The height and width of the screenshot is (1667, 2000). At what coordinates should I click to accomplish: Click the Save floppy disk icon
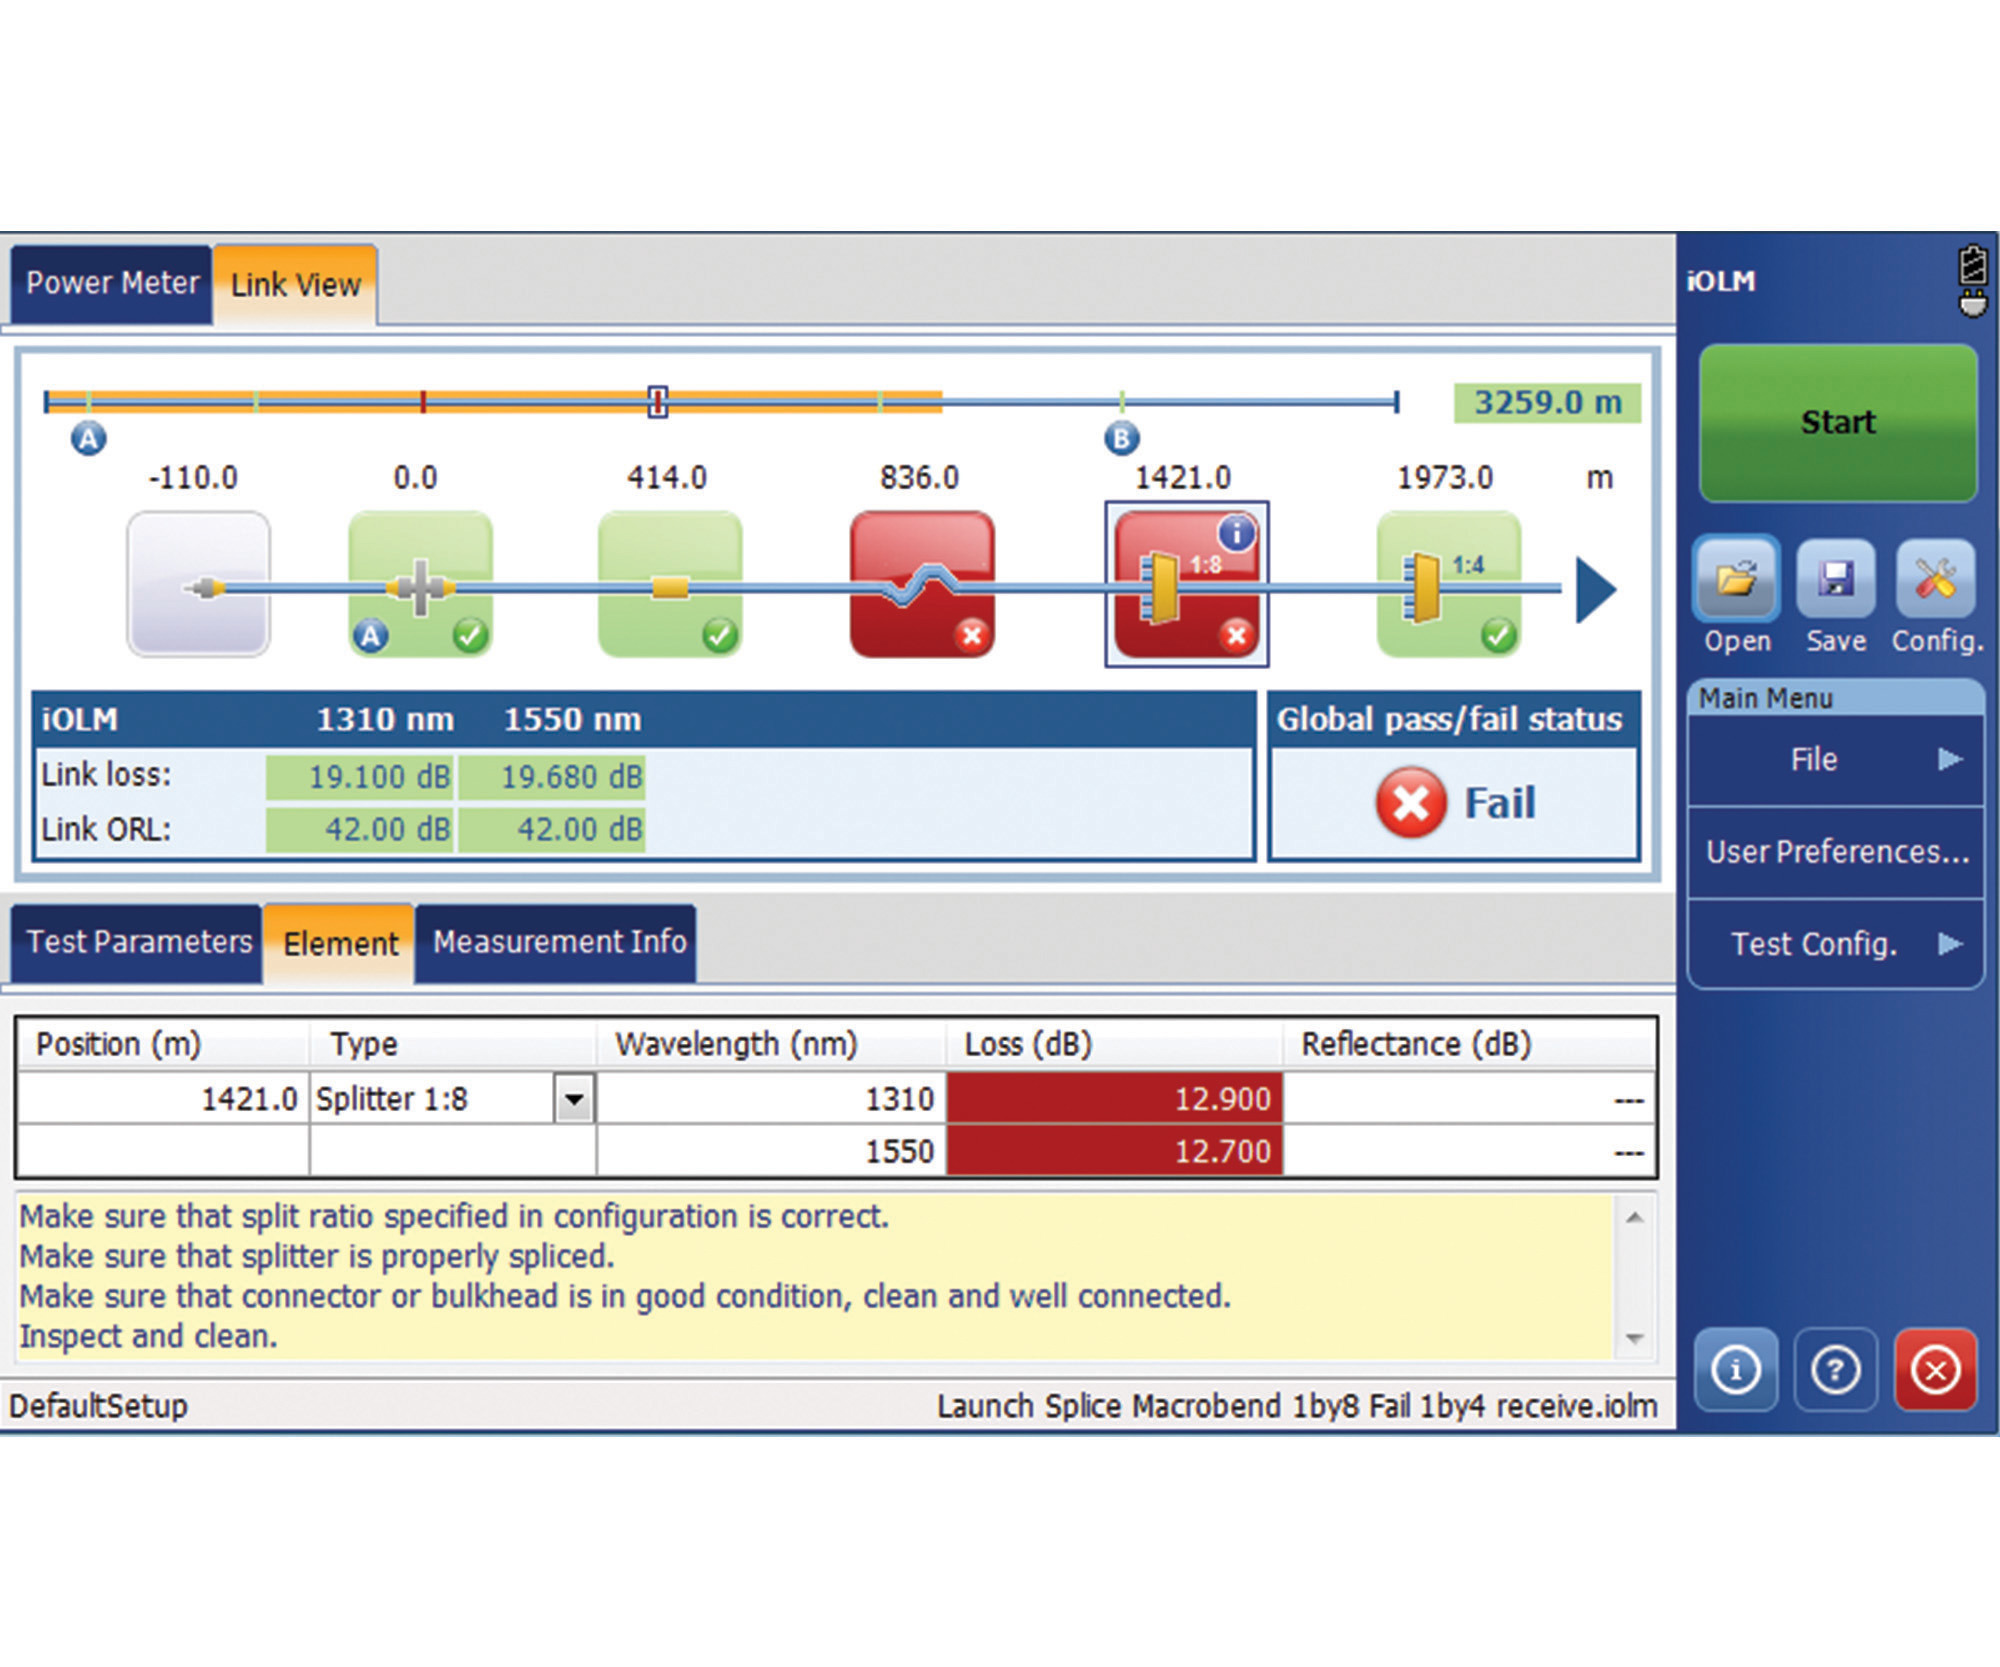pos(1835,579)
